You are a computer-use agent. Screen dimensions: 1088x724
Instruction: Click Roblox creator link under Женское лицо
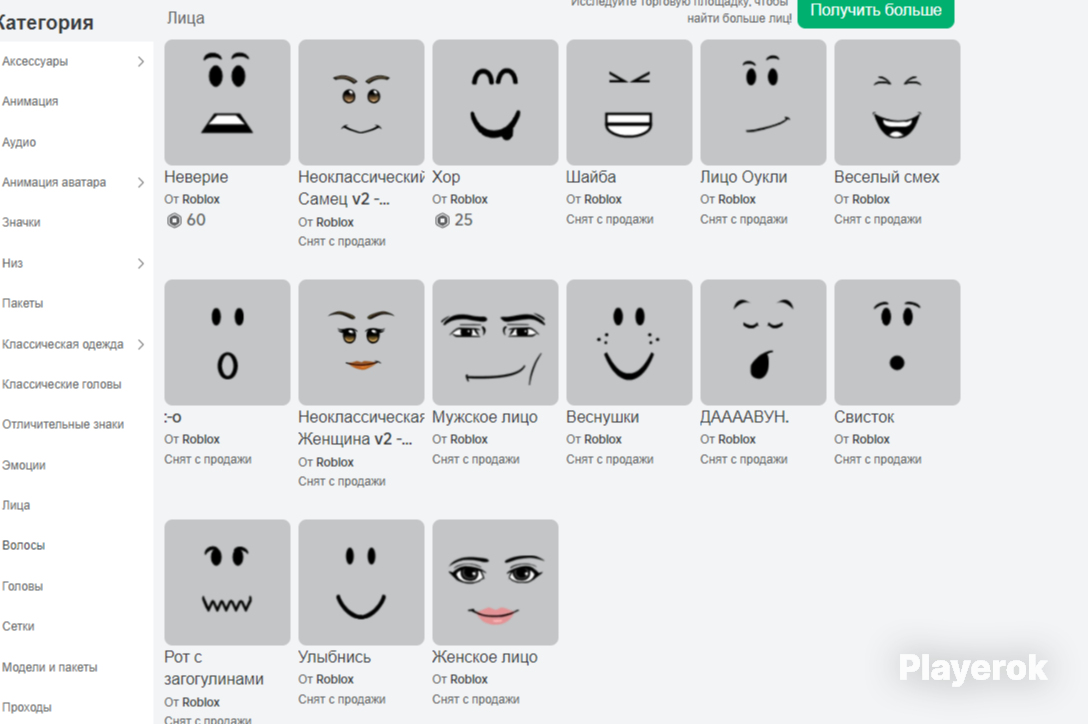tap(468, 680)
